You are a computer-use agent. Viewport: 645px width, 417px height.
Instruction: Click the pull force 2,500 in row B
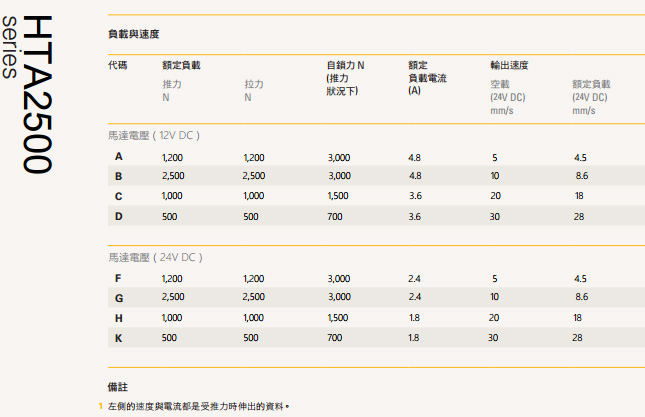(254, 176)
